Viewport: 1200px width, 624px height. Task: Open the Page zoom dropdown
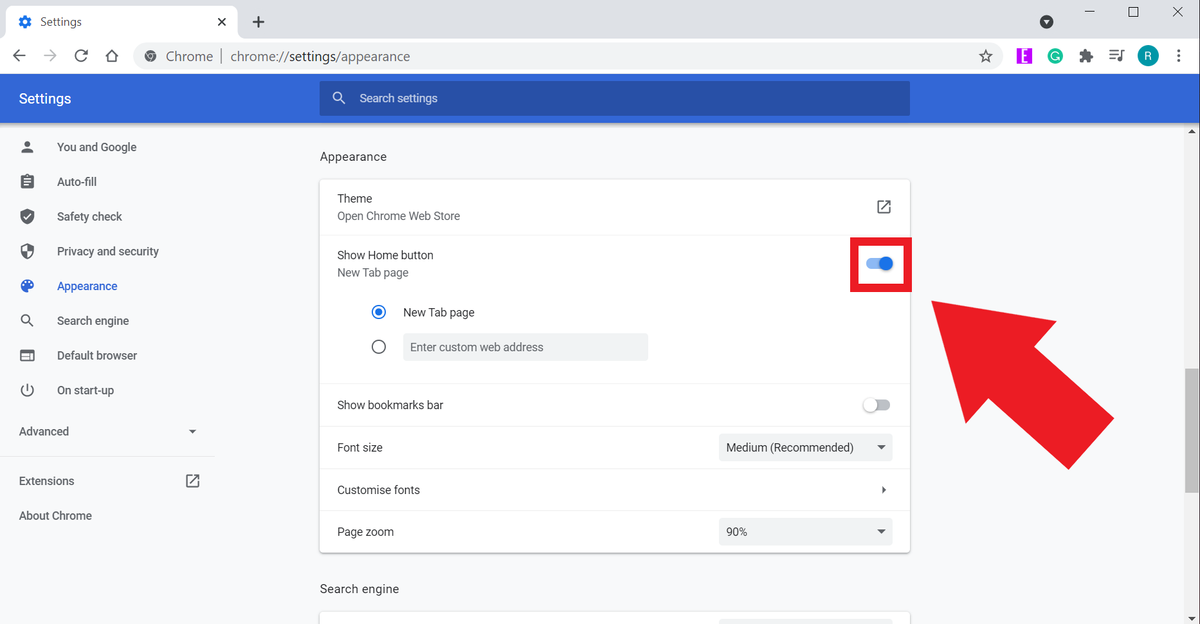tap(805, 531)
